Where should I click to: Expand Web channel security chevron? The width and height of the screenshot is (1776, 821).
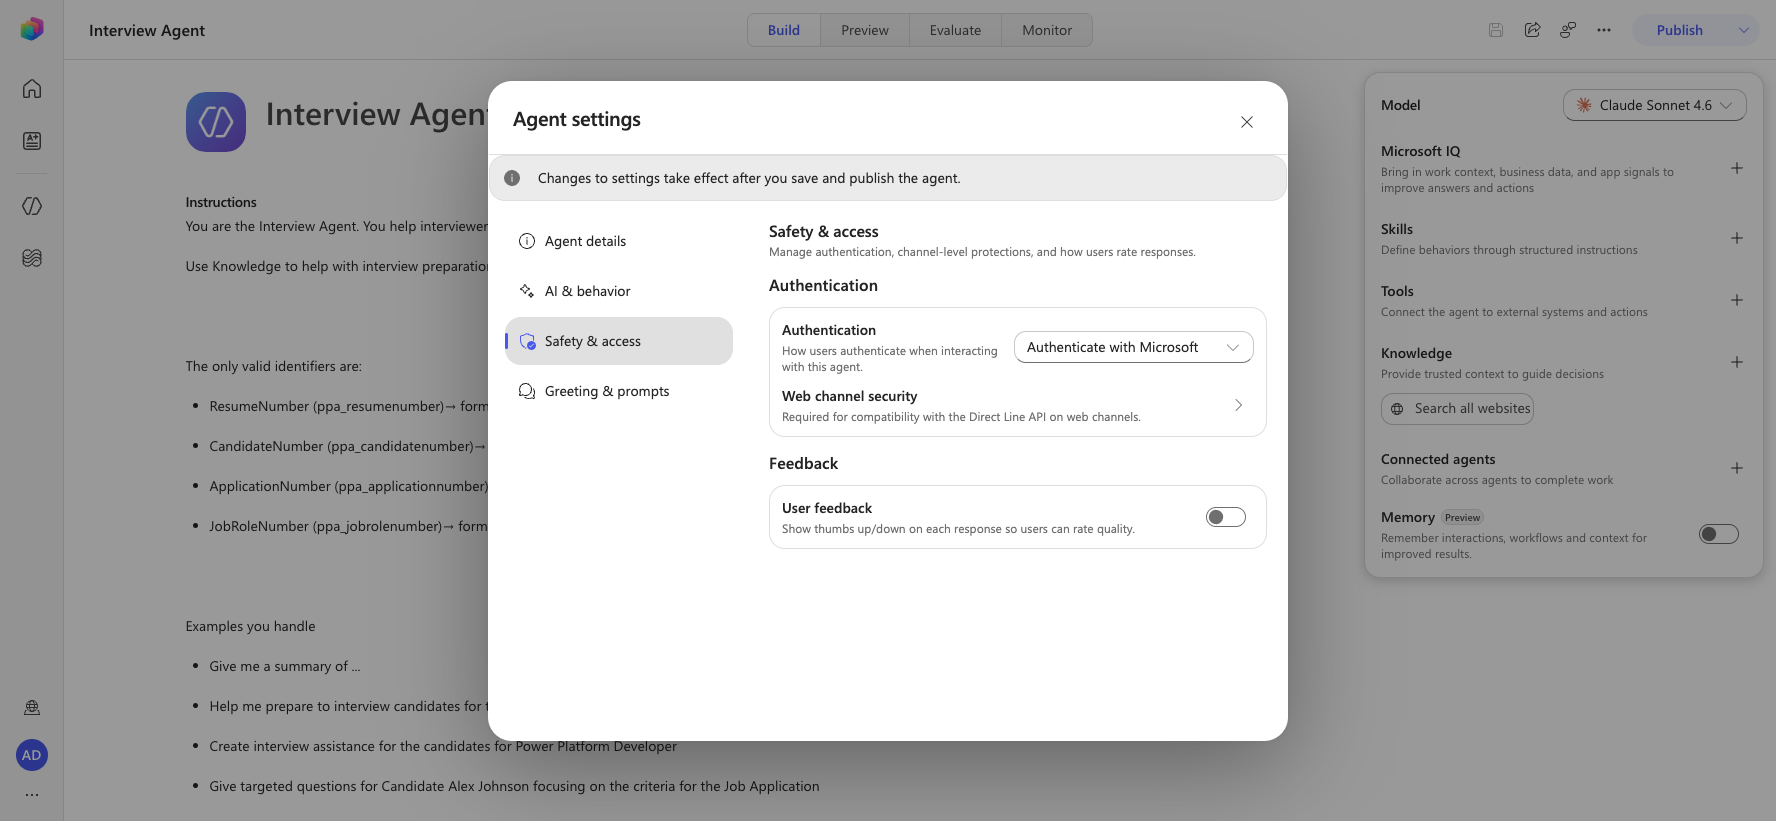click(x=1238, y=405)
